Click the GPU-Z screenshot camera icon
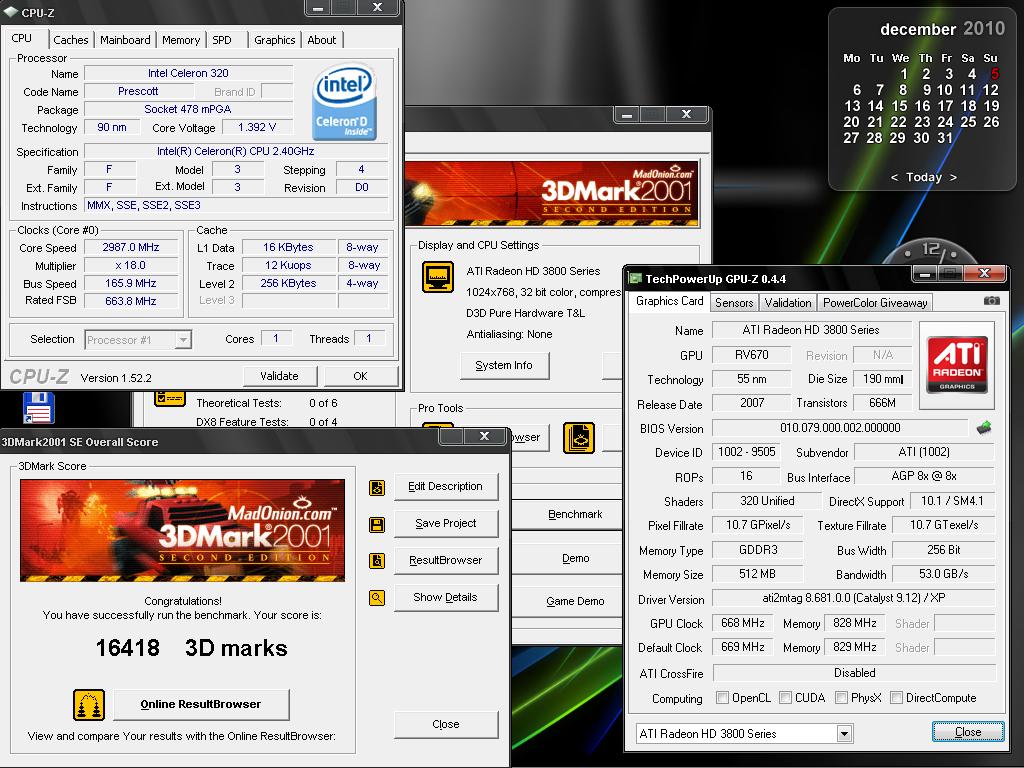This screenshot has height=768, width=1024. click(991, 301)
